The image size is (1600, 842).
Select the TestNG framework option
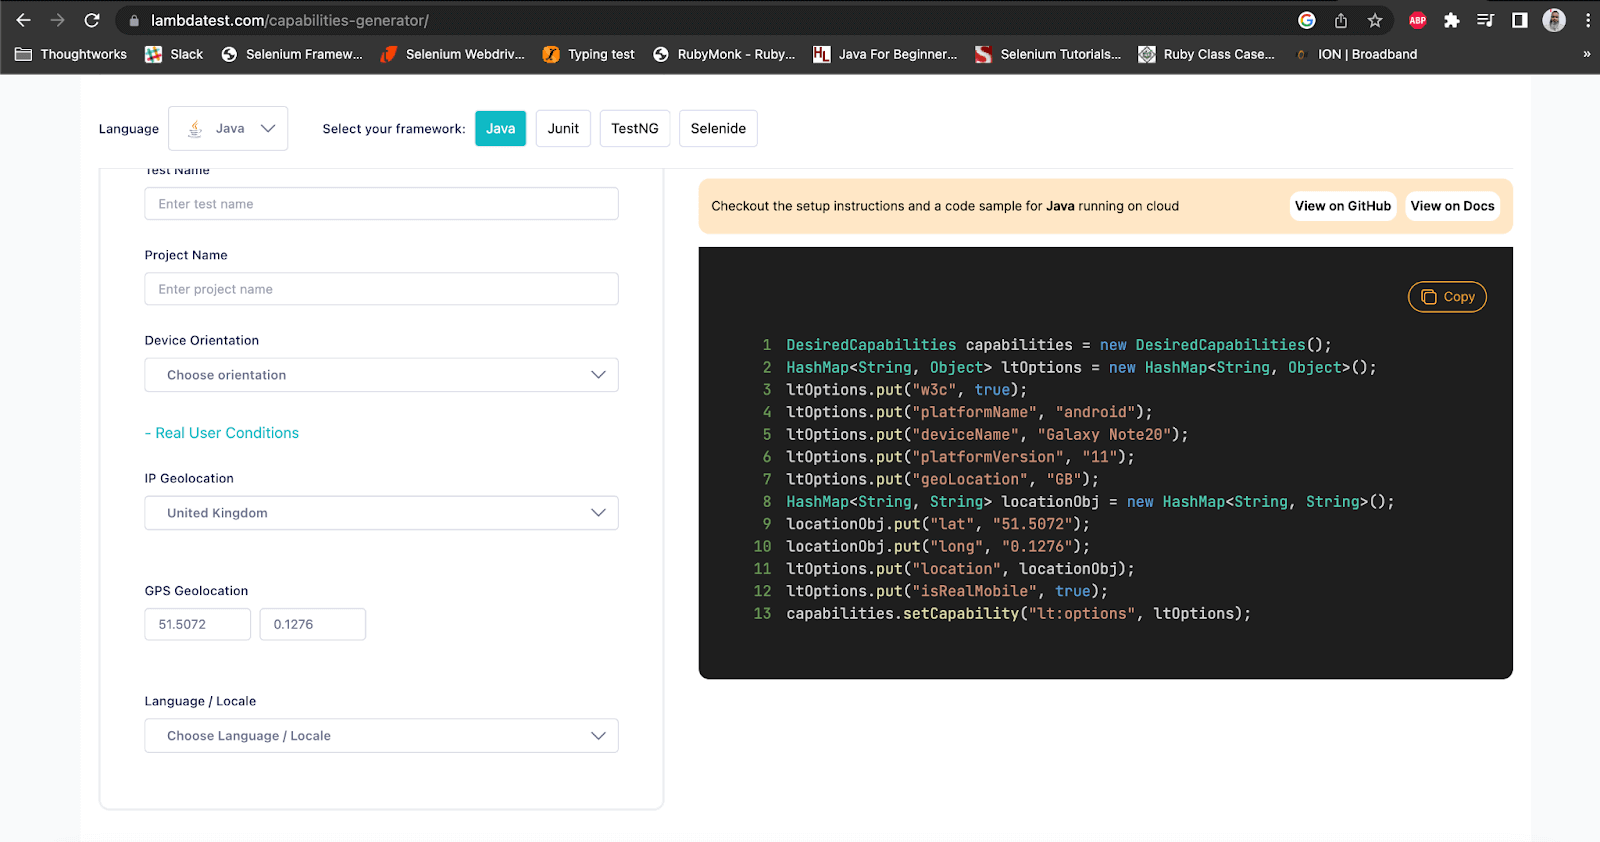click(x=635, y=128)
